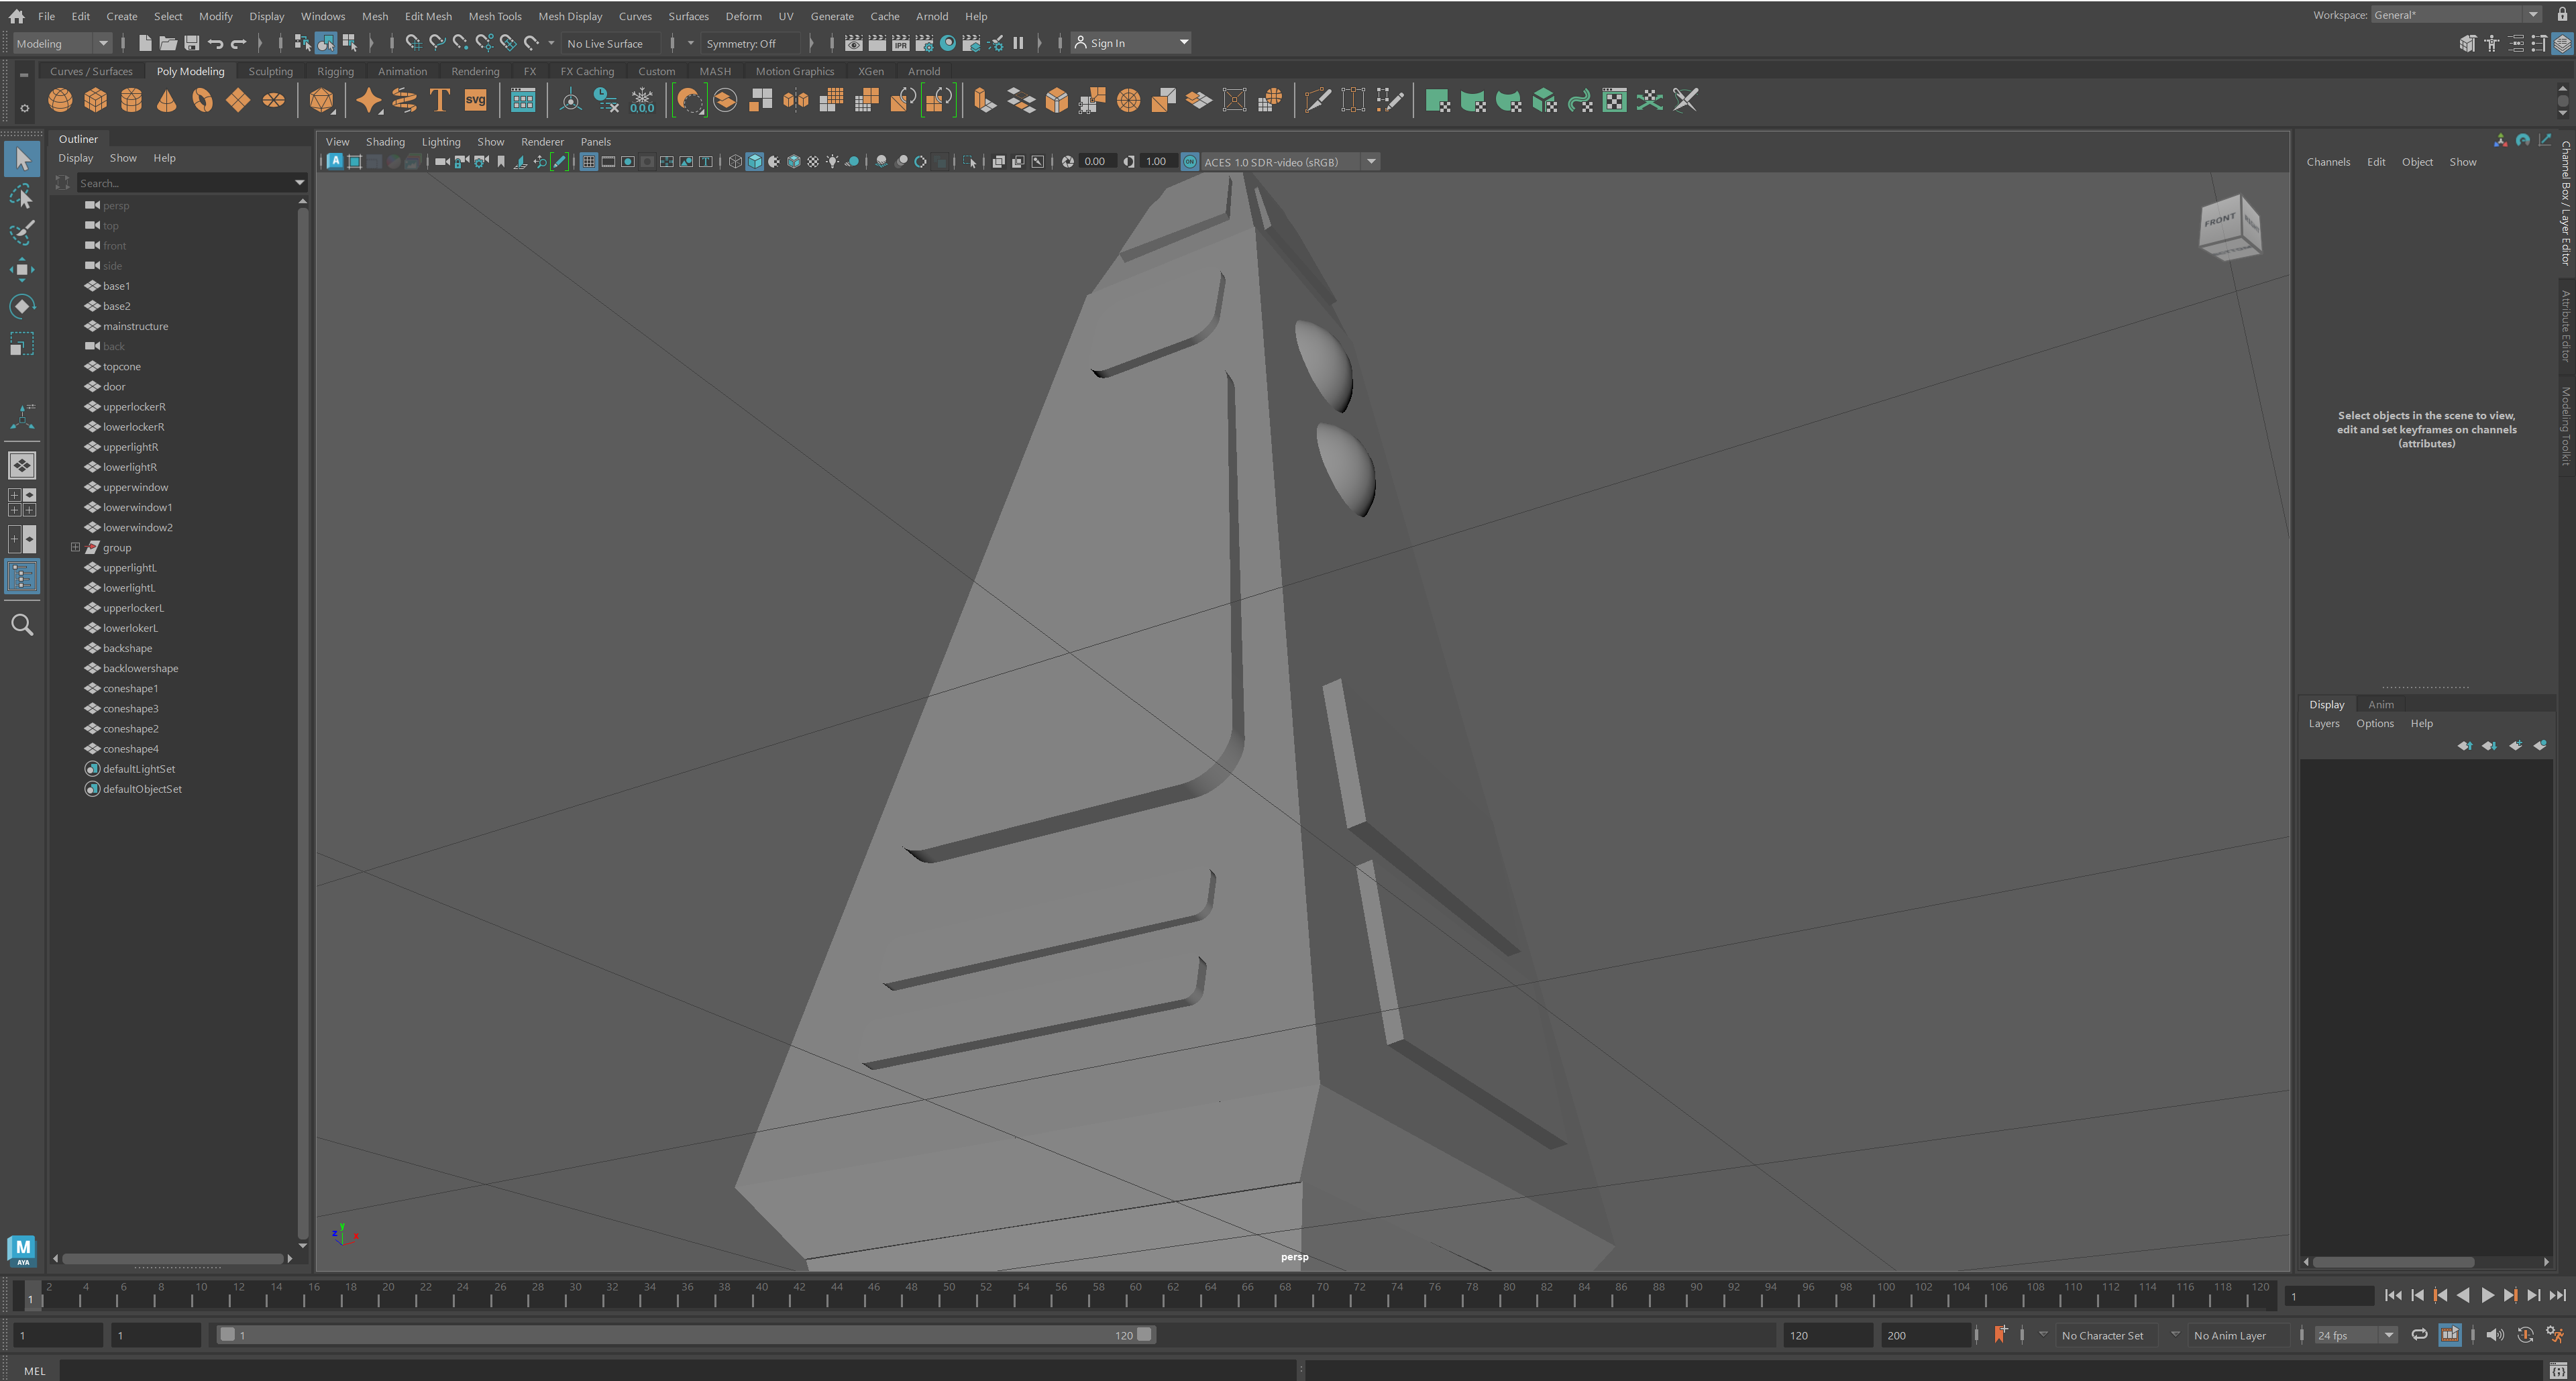The image size is (2576, 1381).
Task: Click the Save scene icon
Action: [192, 43]
